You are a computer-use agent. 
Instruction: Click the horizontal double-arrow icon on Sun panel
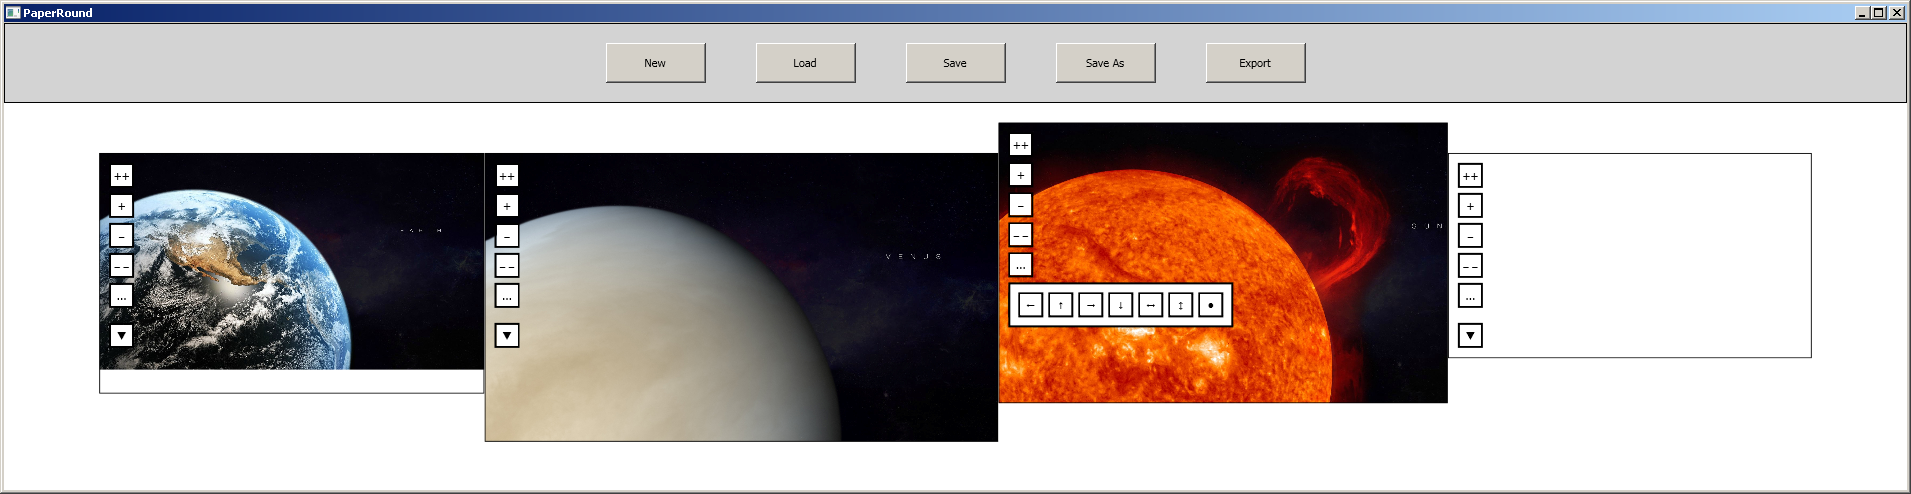(1150, 305)
